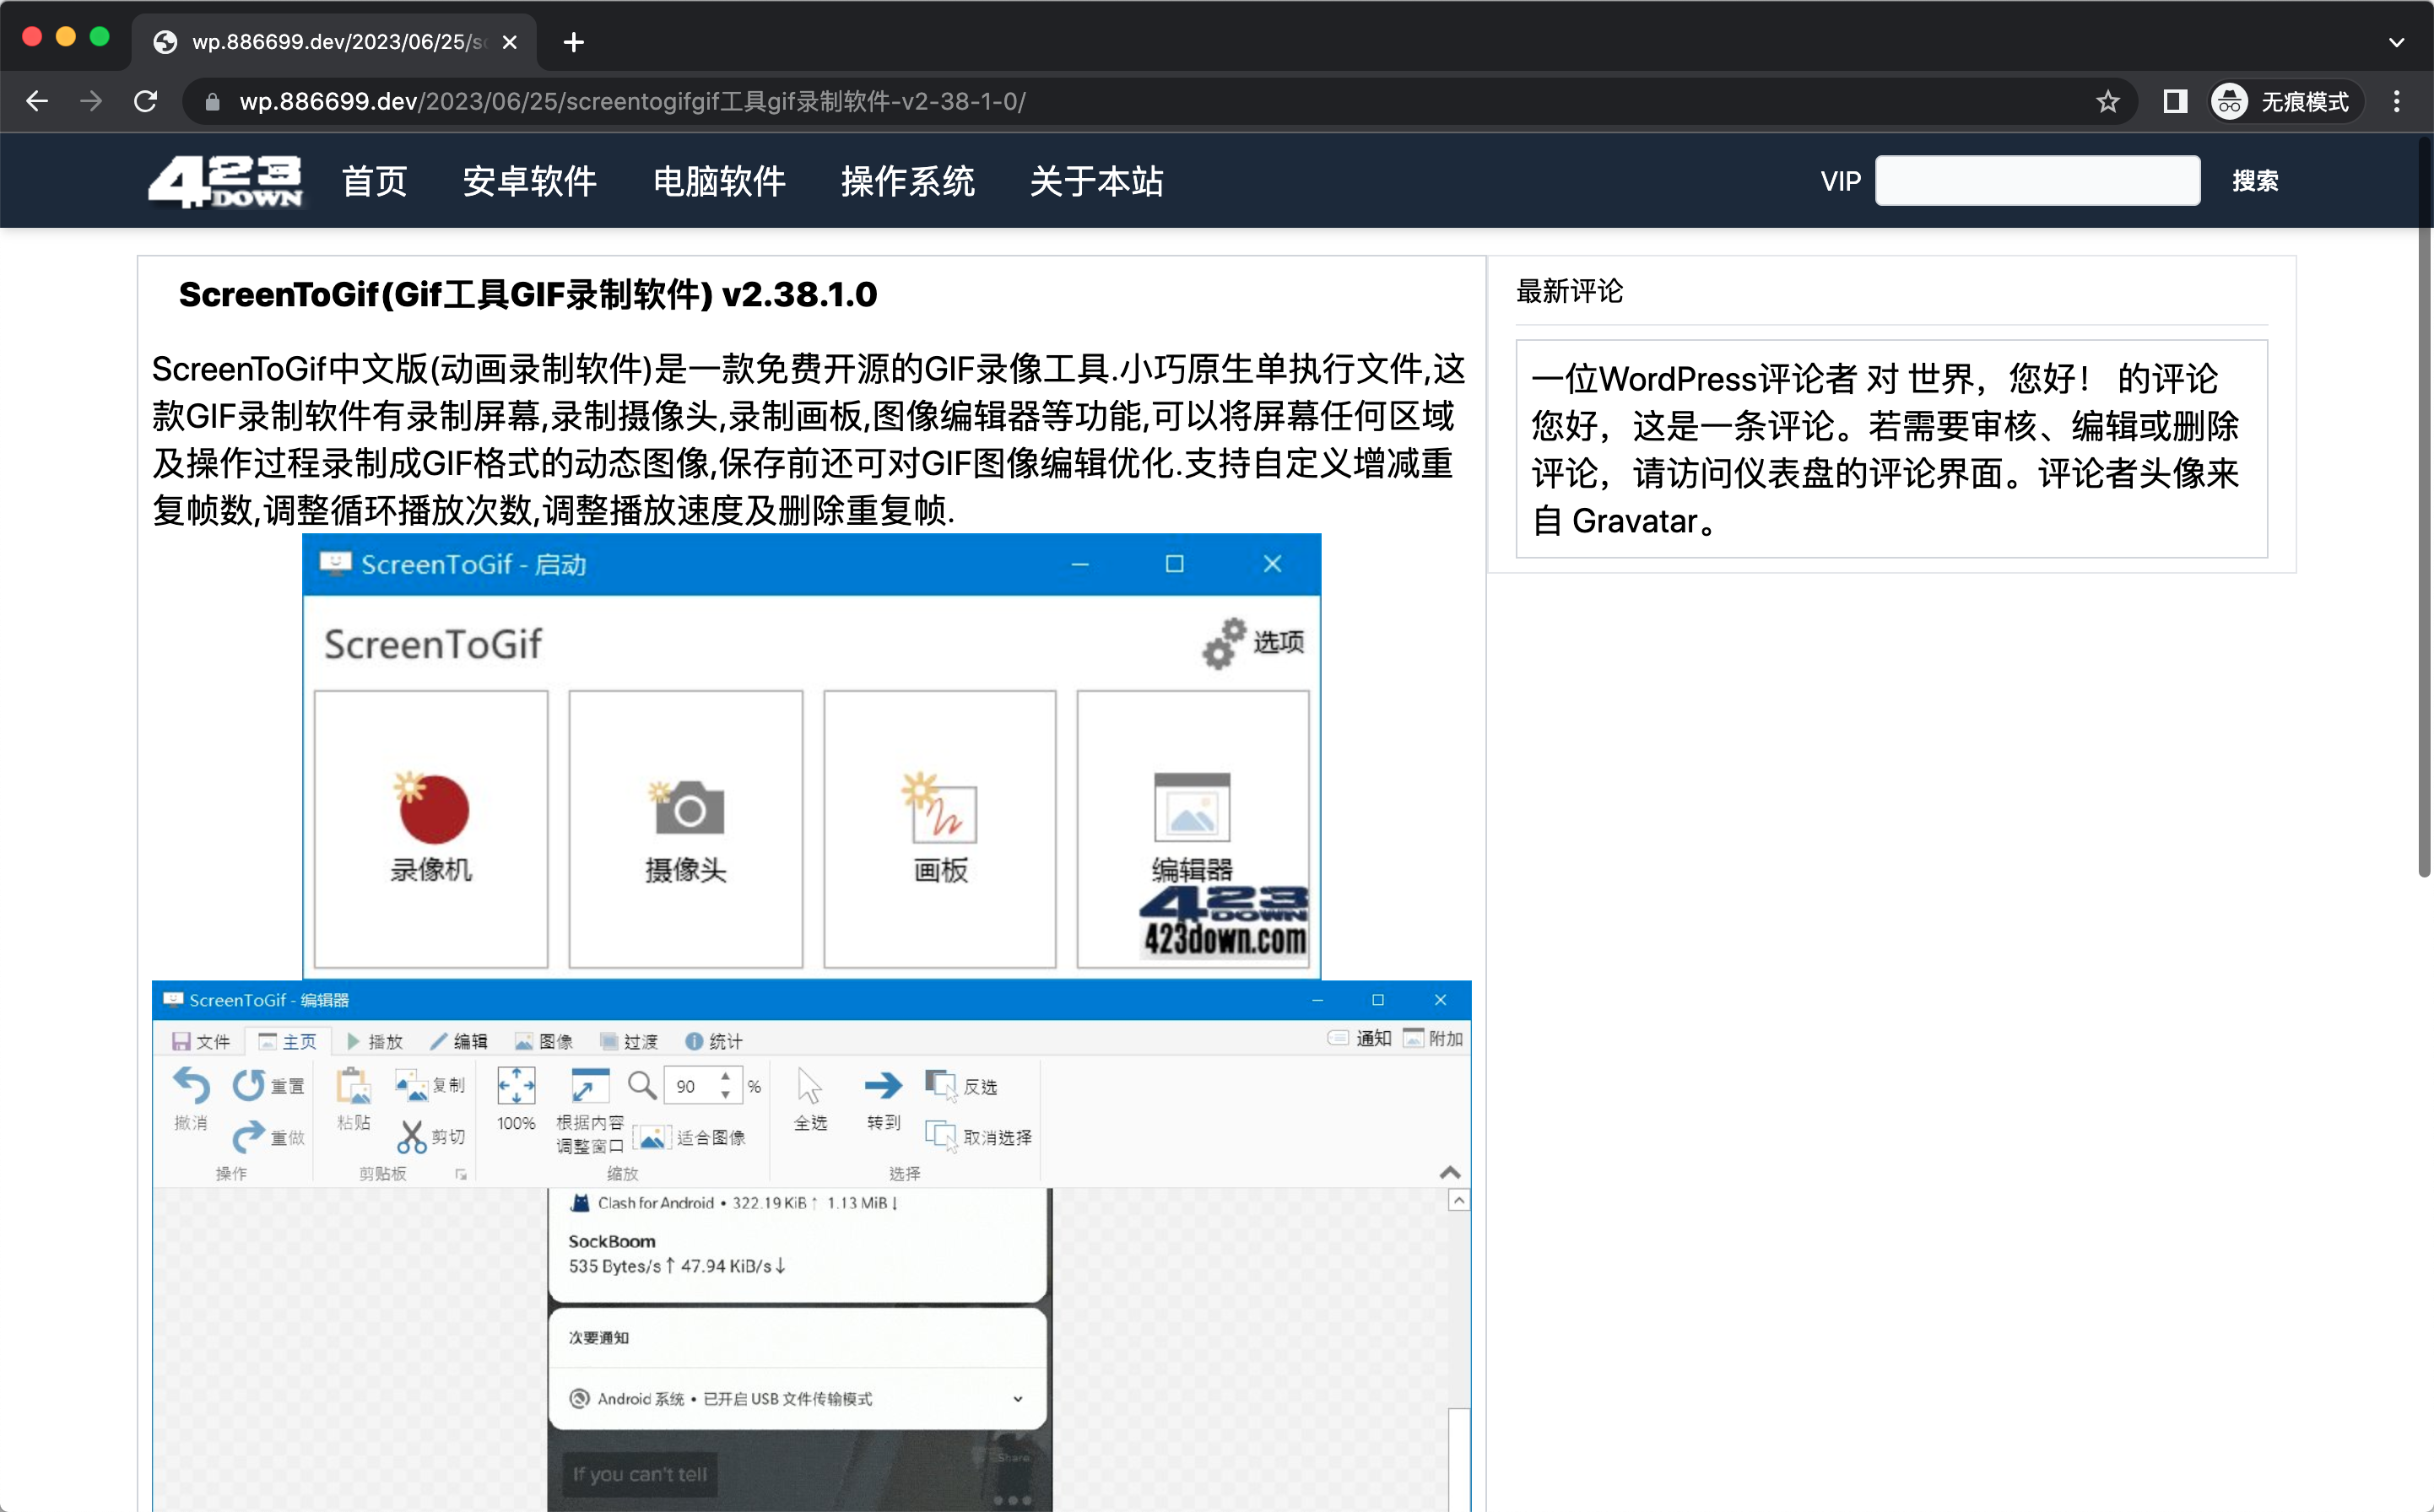Screen dimensions: 2434x1512
Task: Focus the site search input field
Action: point(2036,181)
